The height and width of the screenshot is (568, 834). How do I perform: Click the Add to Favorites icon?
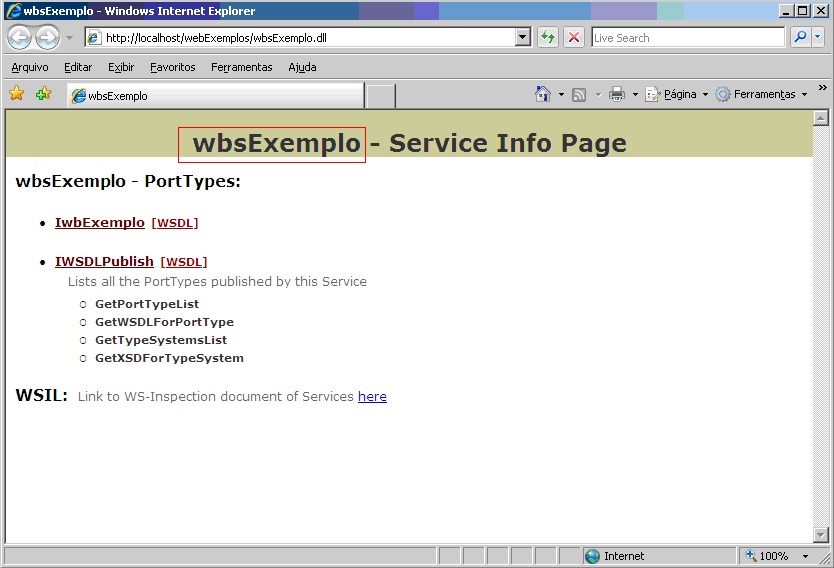coord(43,94)
